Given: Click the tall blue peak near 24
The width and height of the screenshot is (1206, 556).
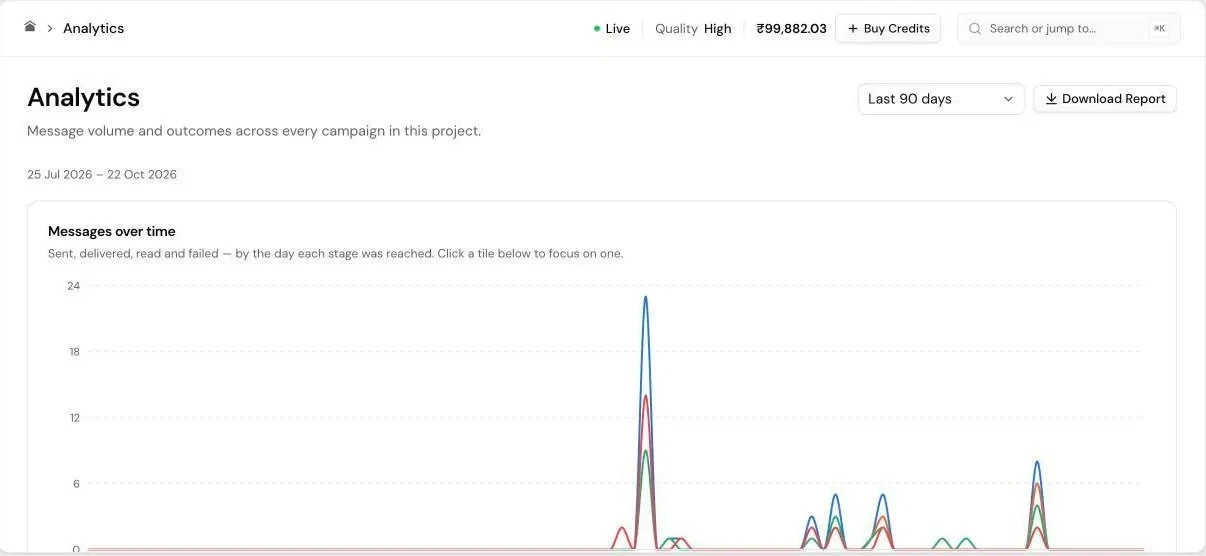Looking at the screenshot, I should 646,298.
